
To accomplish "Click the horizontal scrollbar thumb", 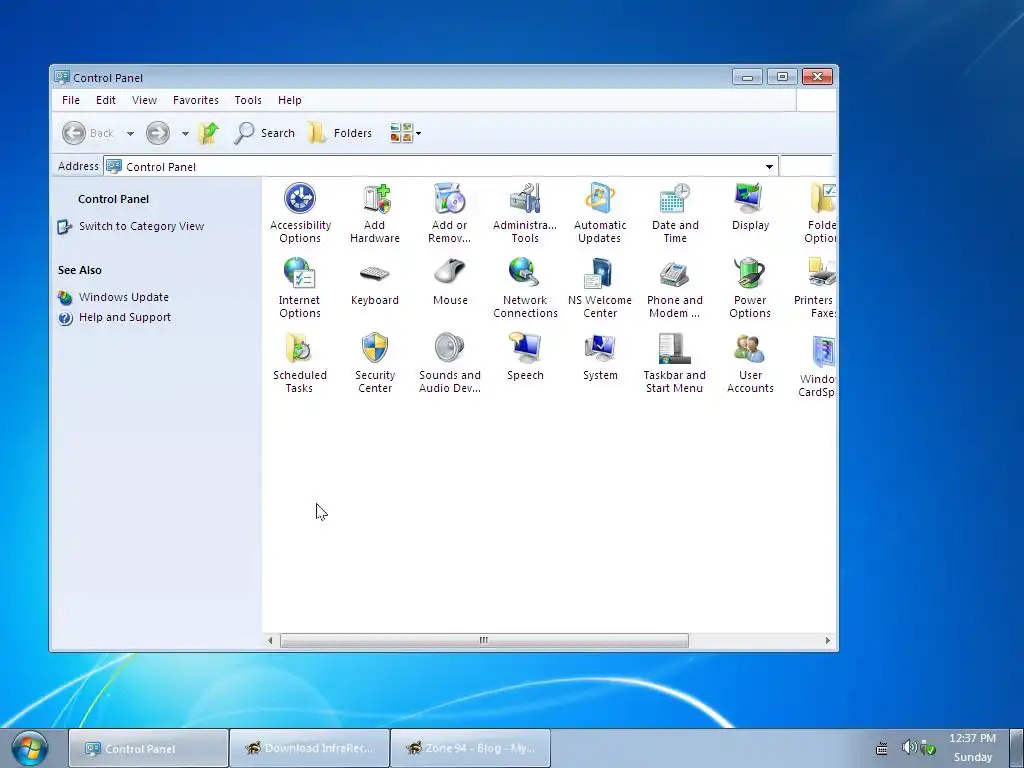I will [484, 641].
